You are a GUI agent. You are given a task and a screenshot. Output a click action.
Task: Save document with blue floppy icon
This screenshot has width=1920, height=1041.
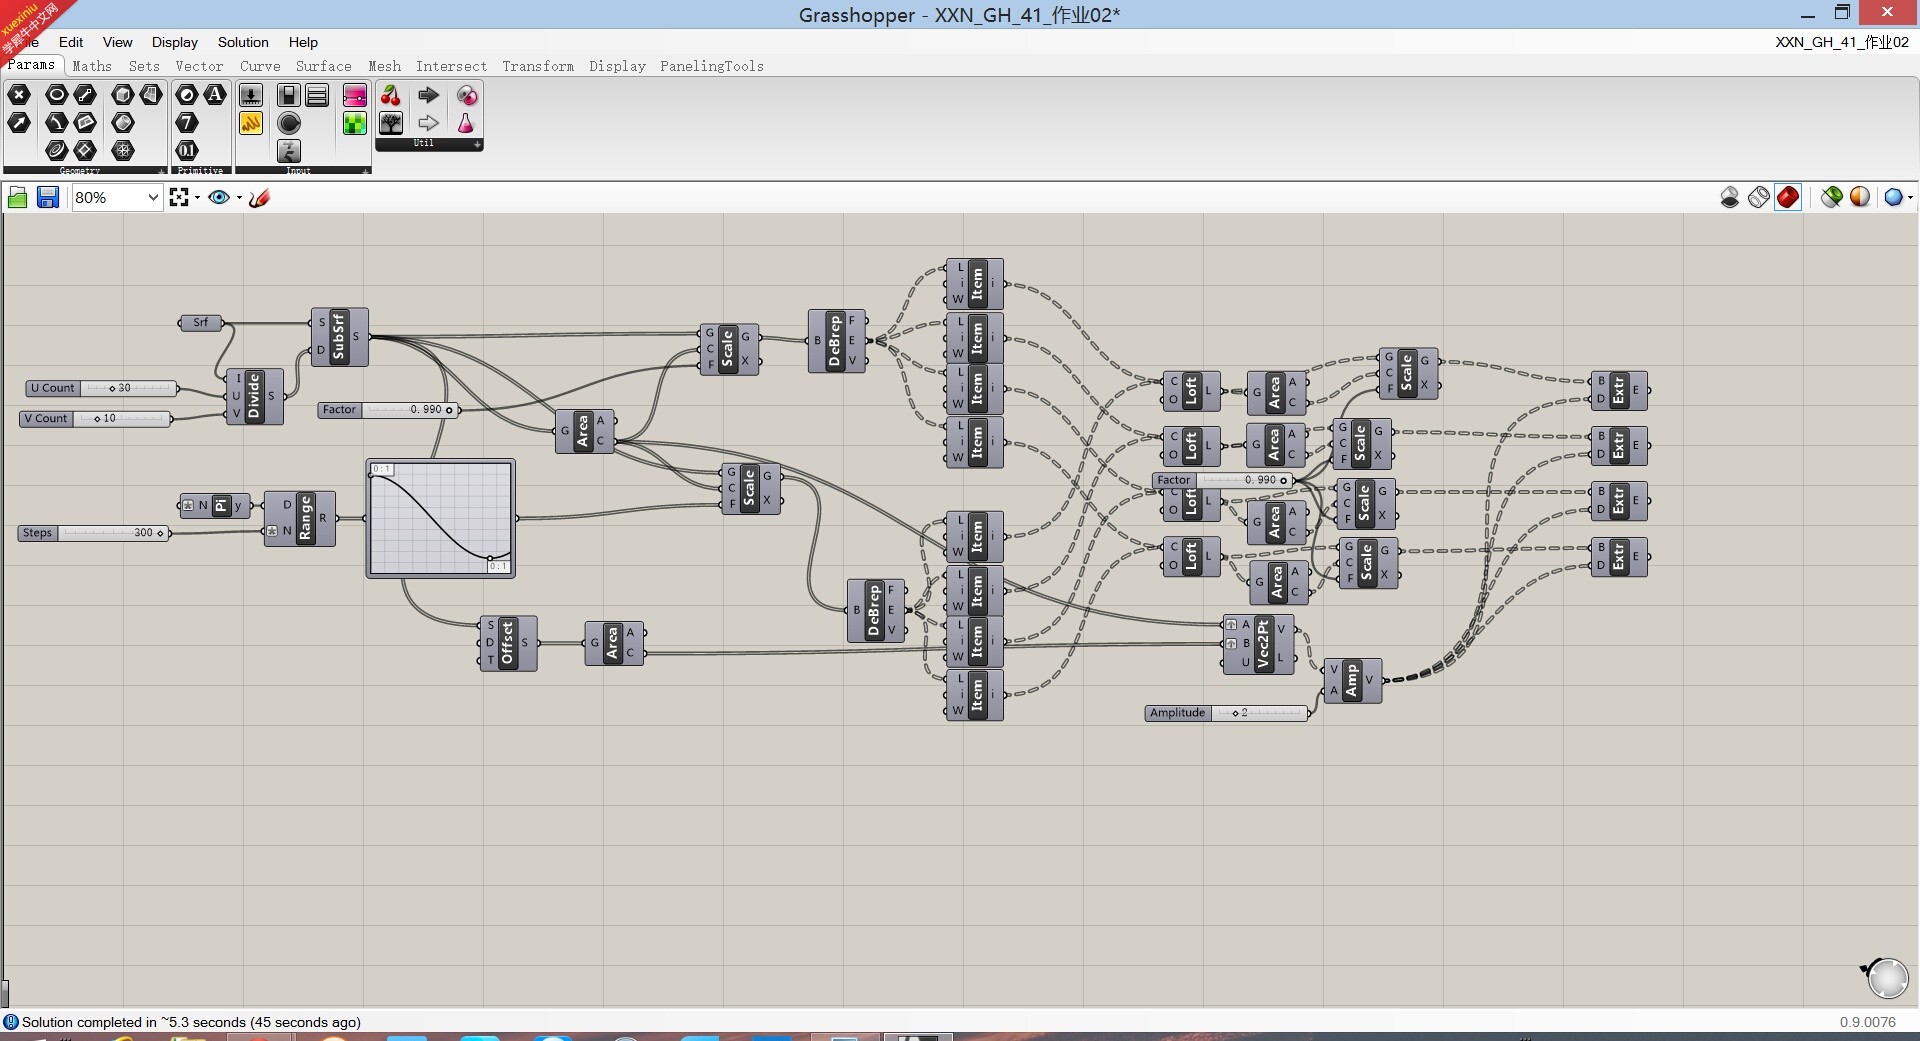(47, 197)
